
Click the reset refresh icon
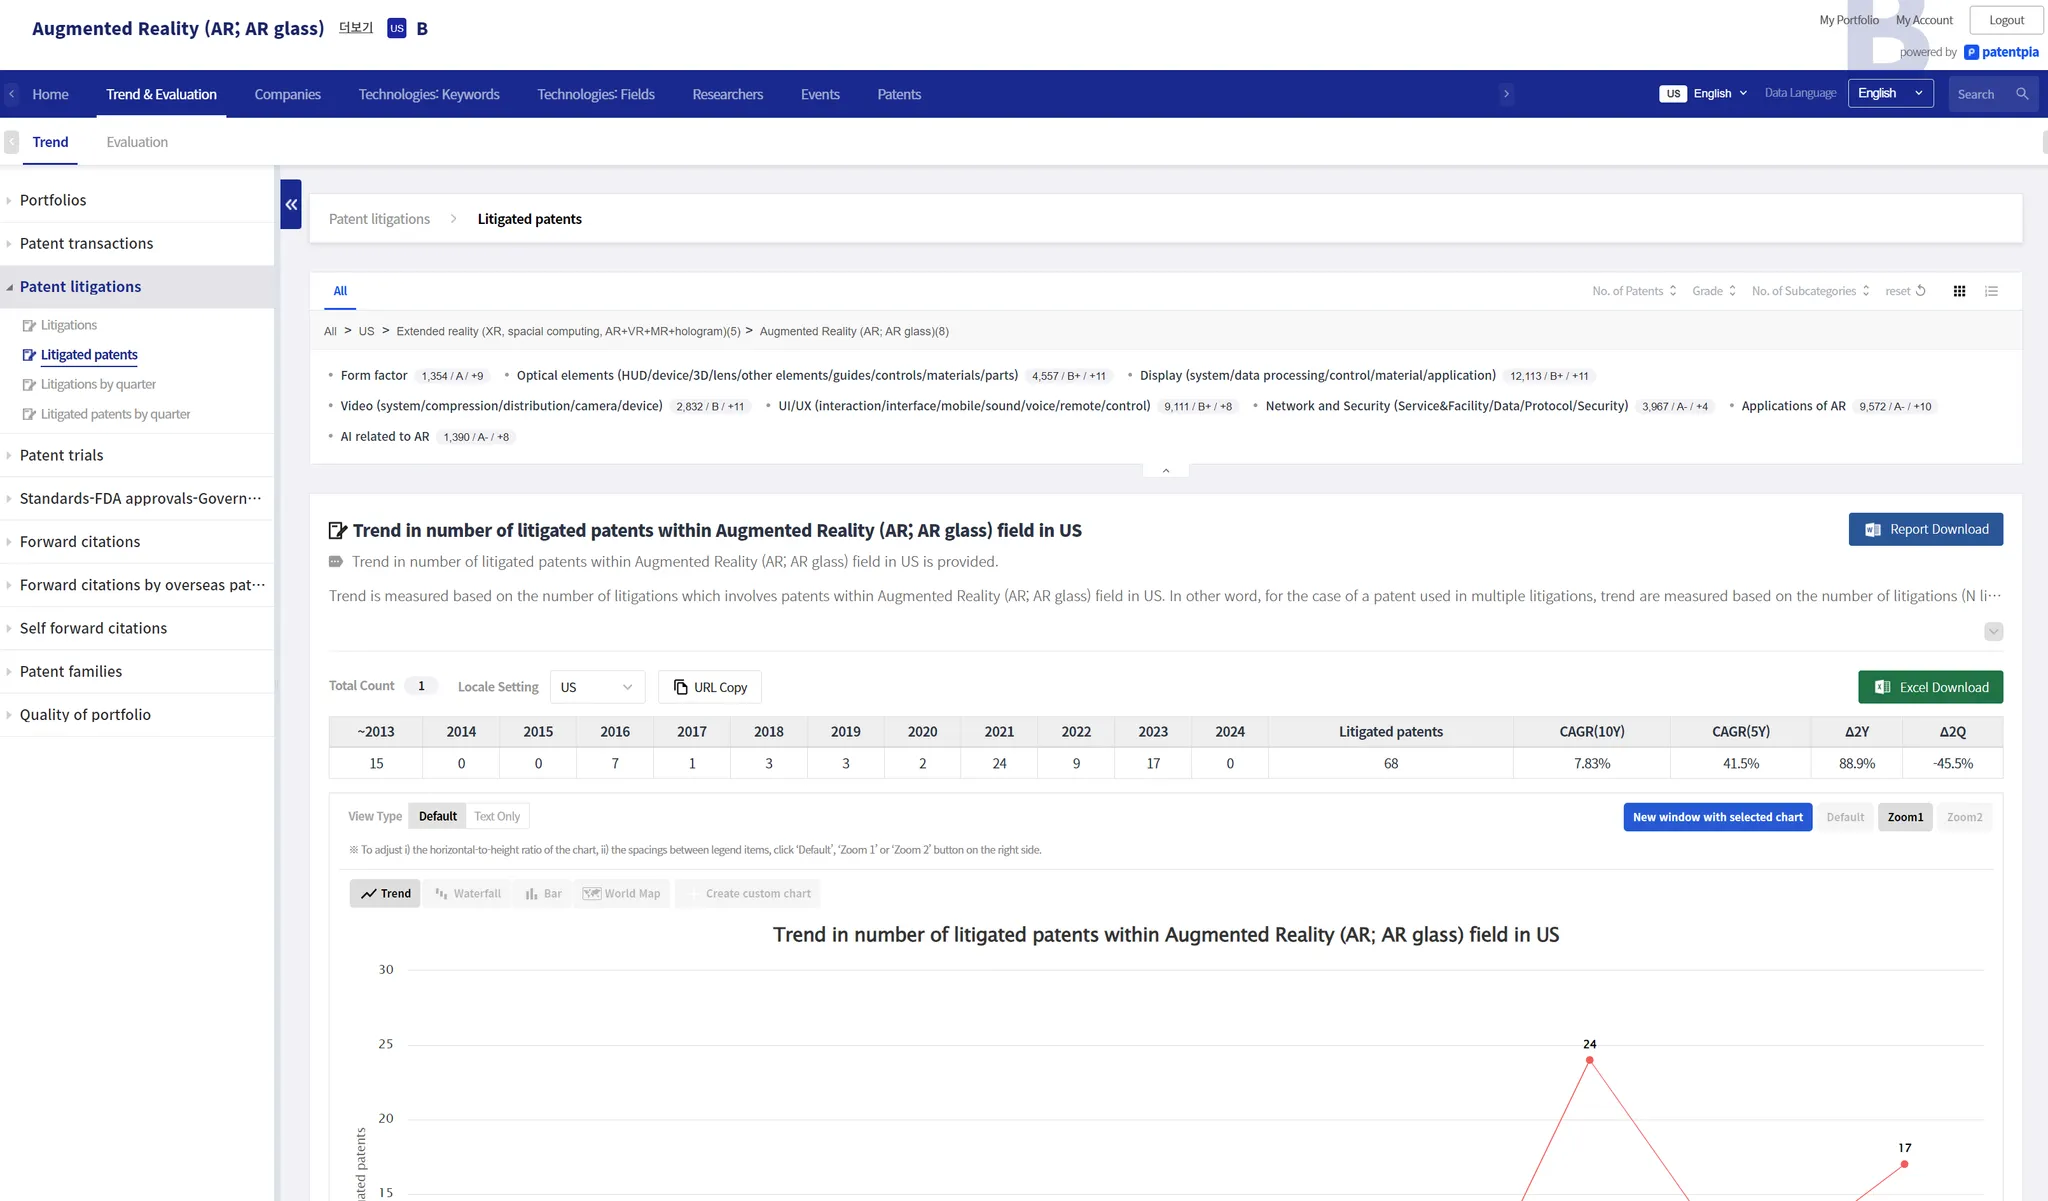tap(1920, 291)
